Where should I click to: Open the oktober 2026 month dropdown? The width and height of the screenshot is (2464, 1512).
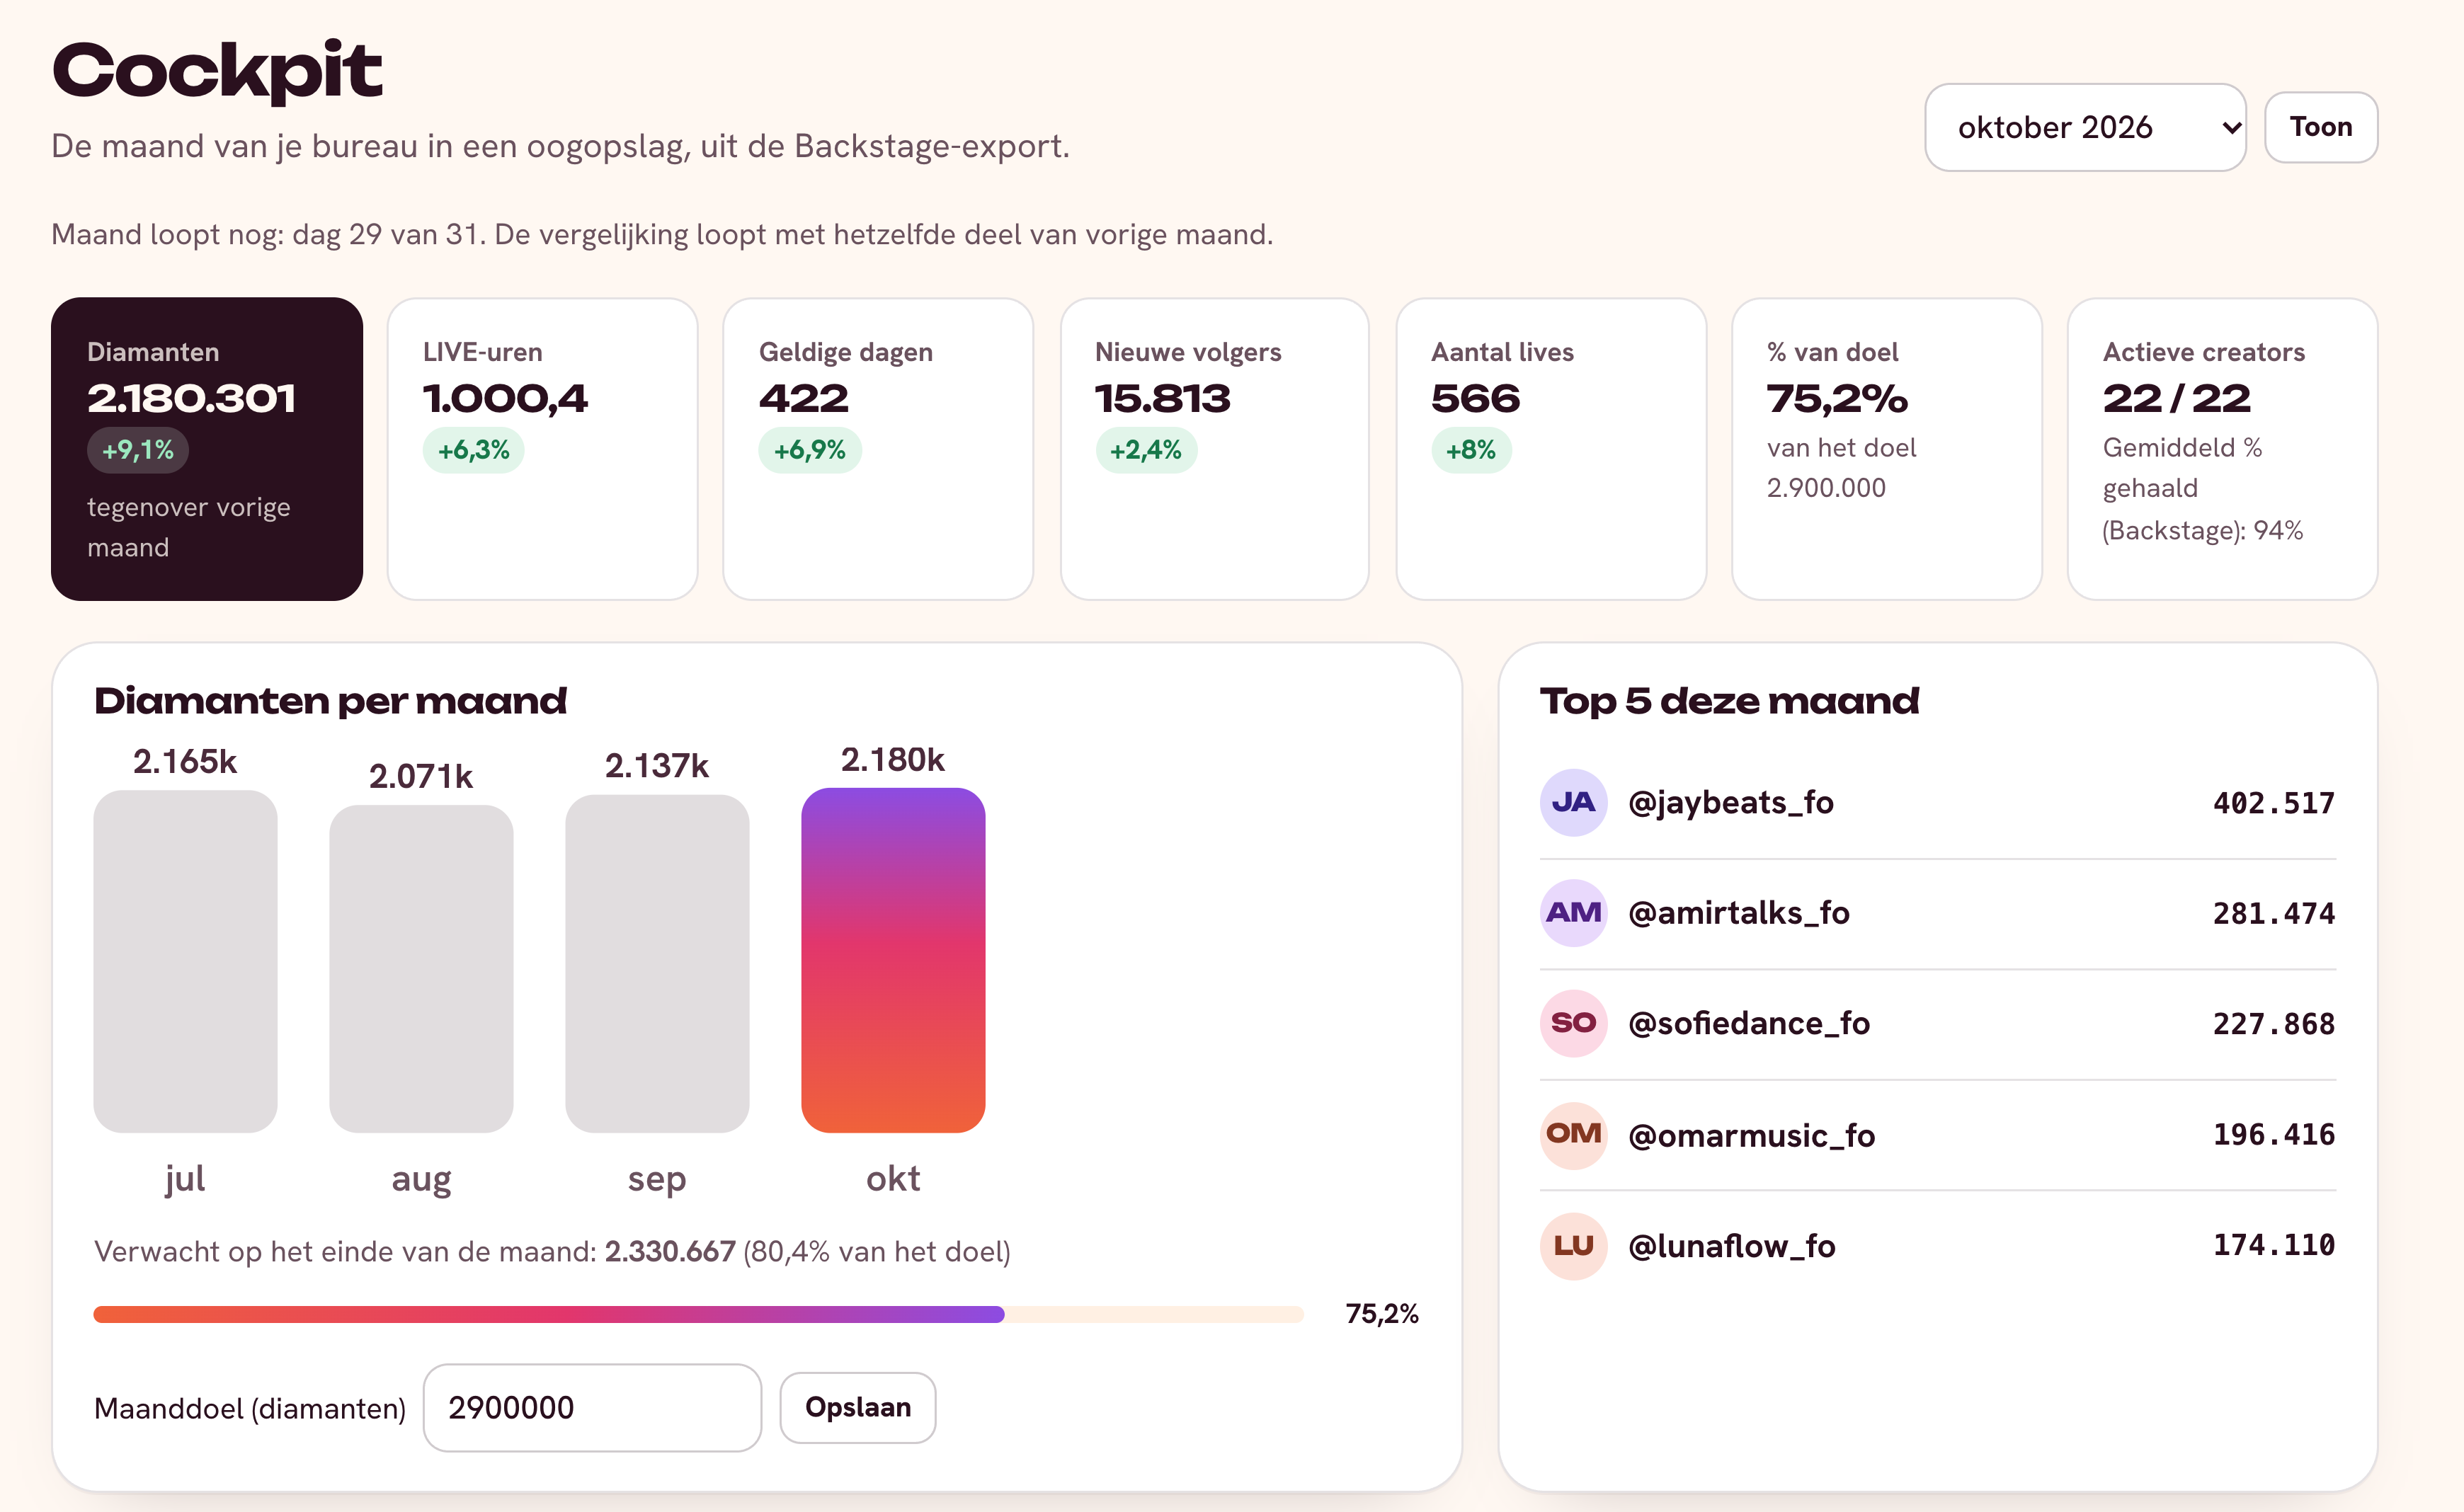(x=2085, y=127)
